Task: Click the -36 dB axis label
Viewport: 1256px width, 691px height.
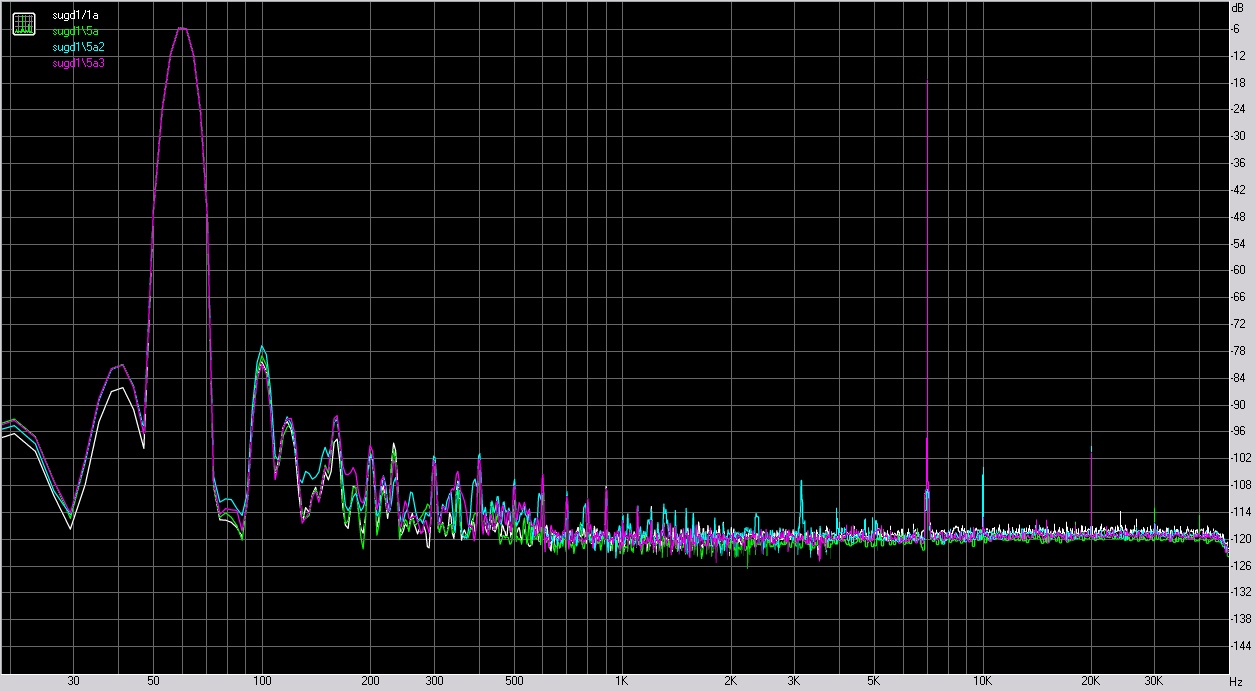Action: [1237, 163]
